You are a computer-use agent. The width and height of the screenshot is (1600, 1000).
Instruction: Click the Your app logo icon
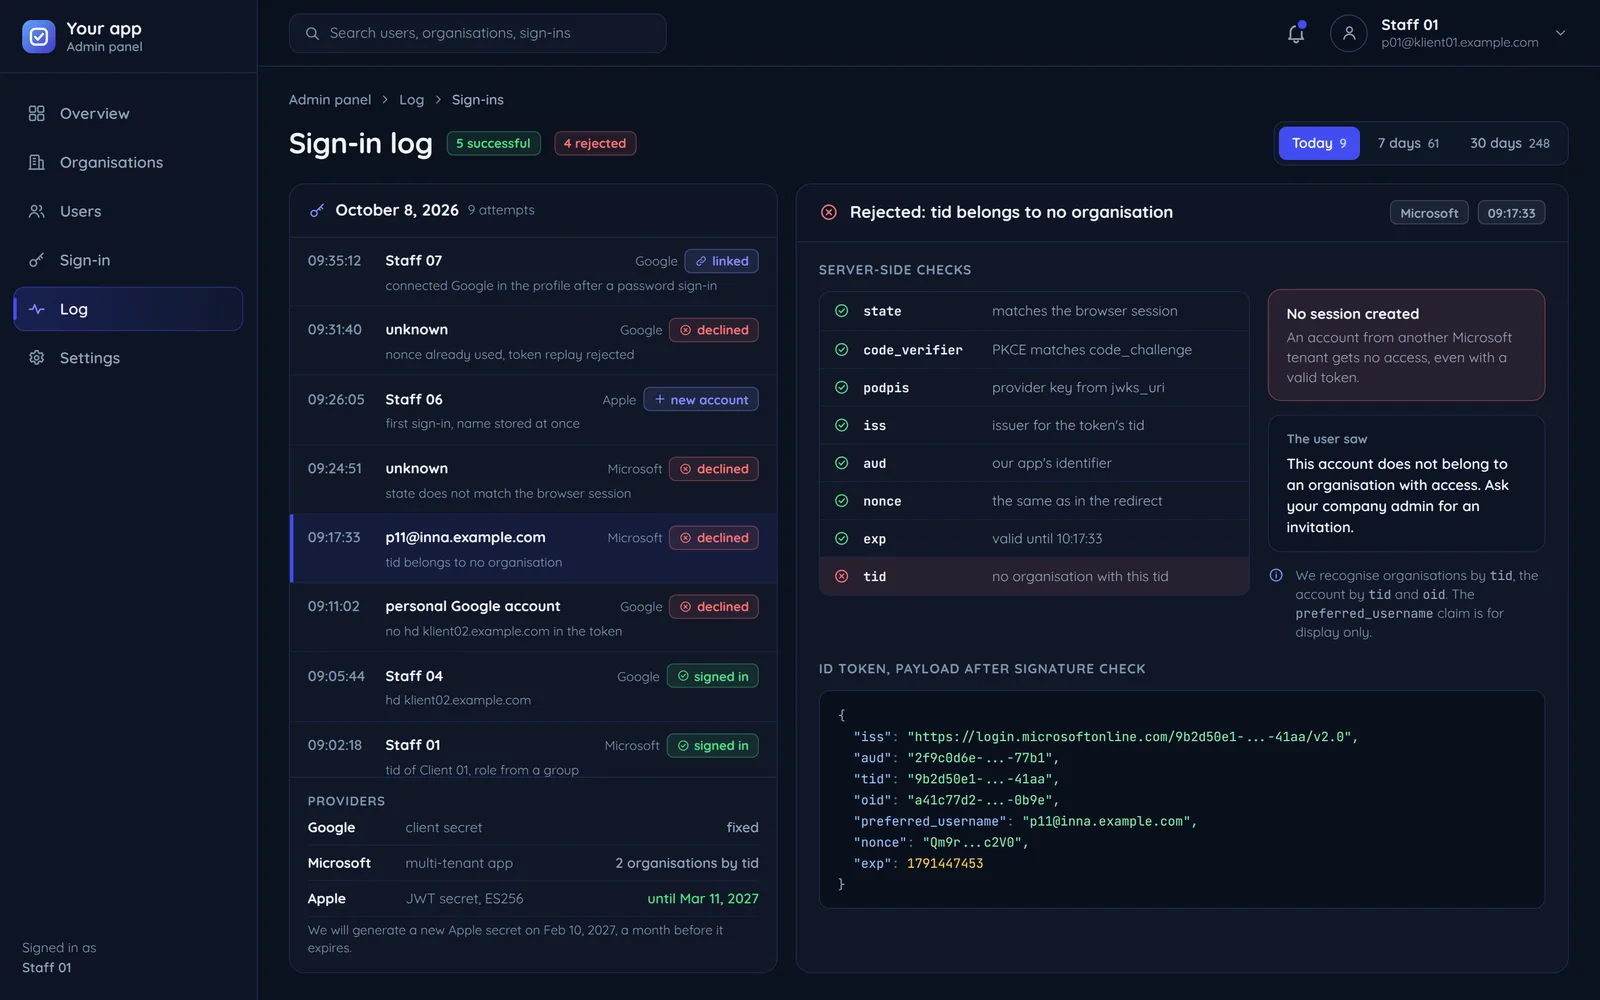coord(39,37)
